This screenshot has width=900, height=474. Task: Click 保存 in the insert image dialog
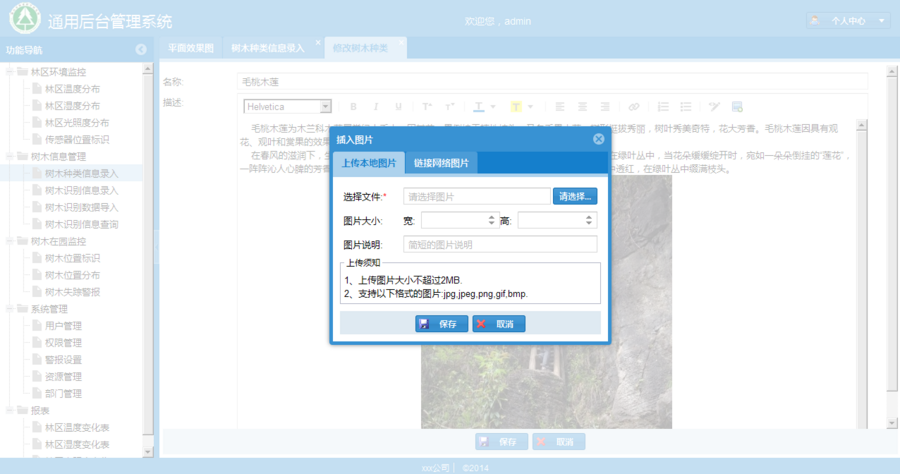pos(441,324)
